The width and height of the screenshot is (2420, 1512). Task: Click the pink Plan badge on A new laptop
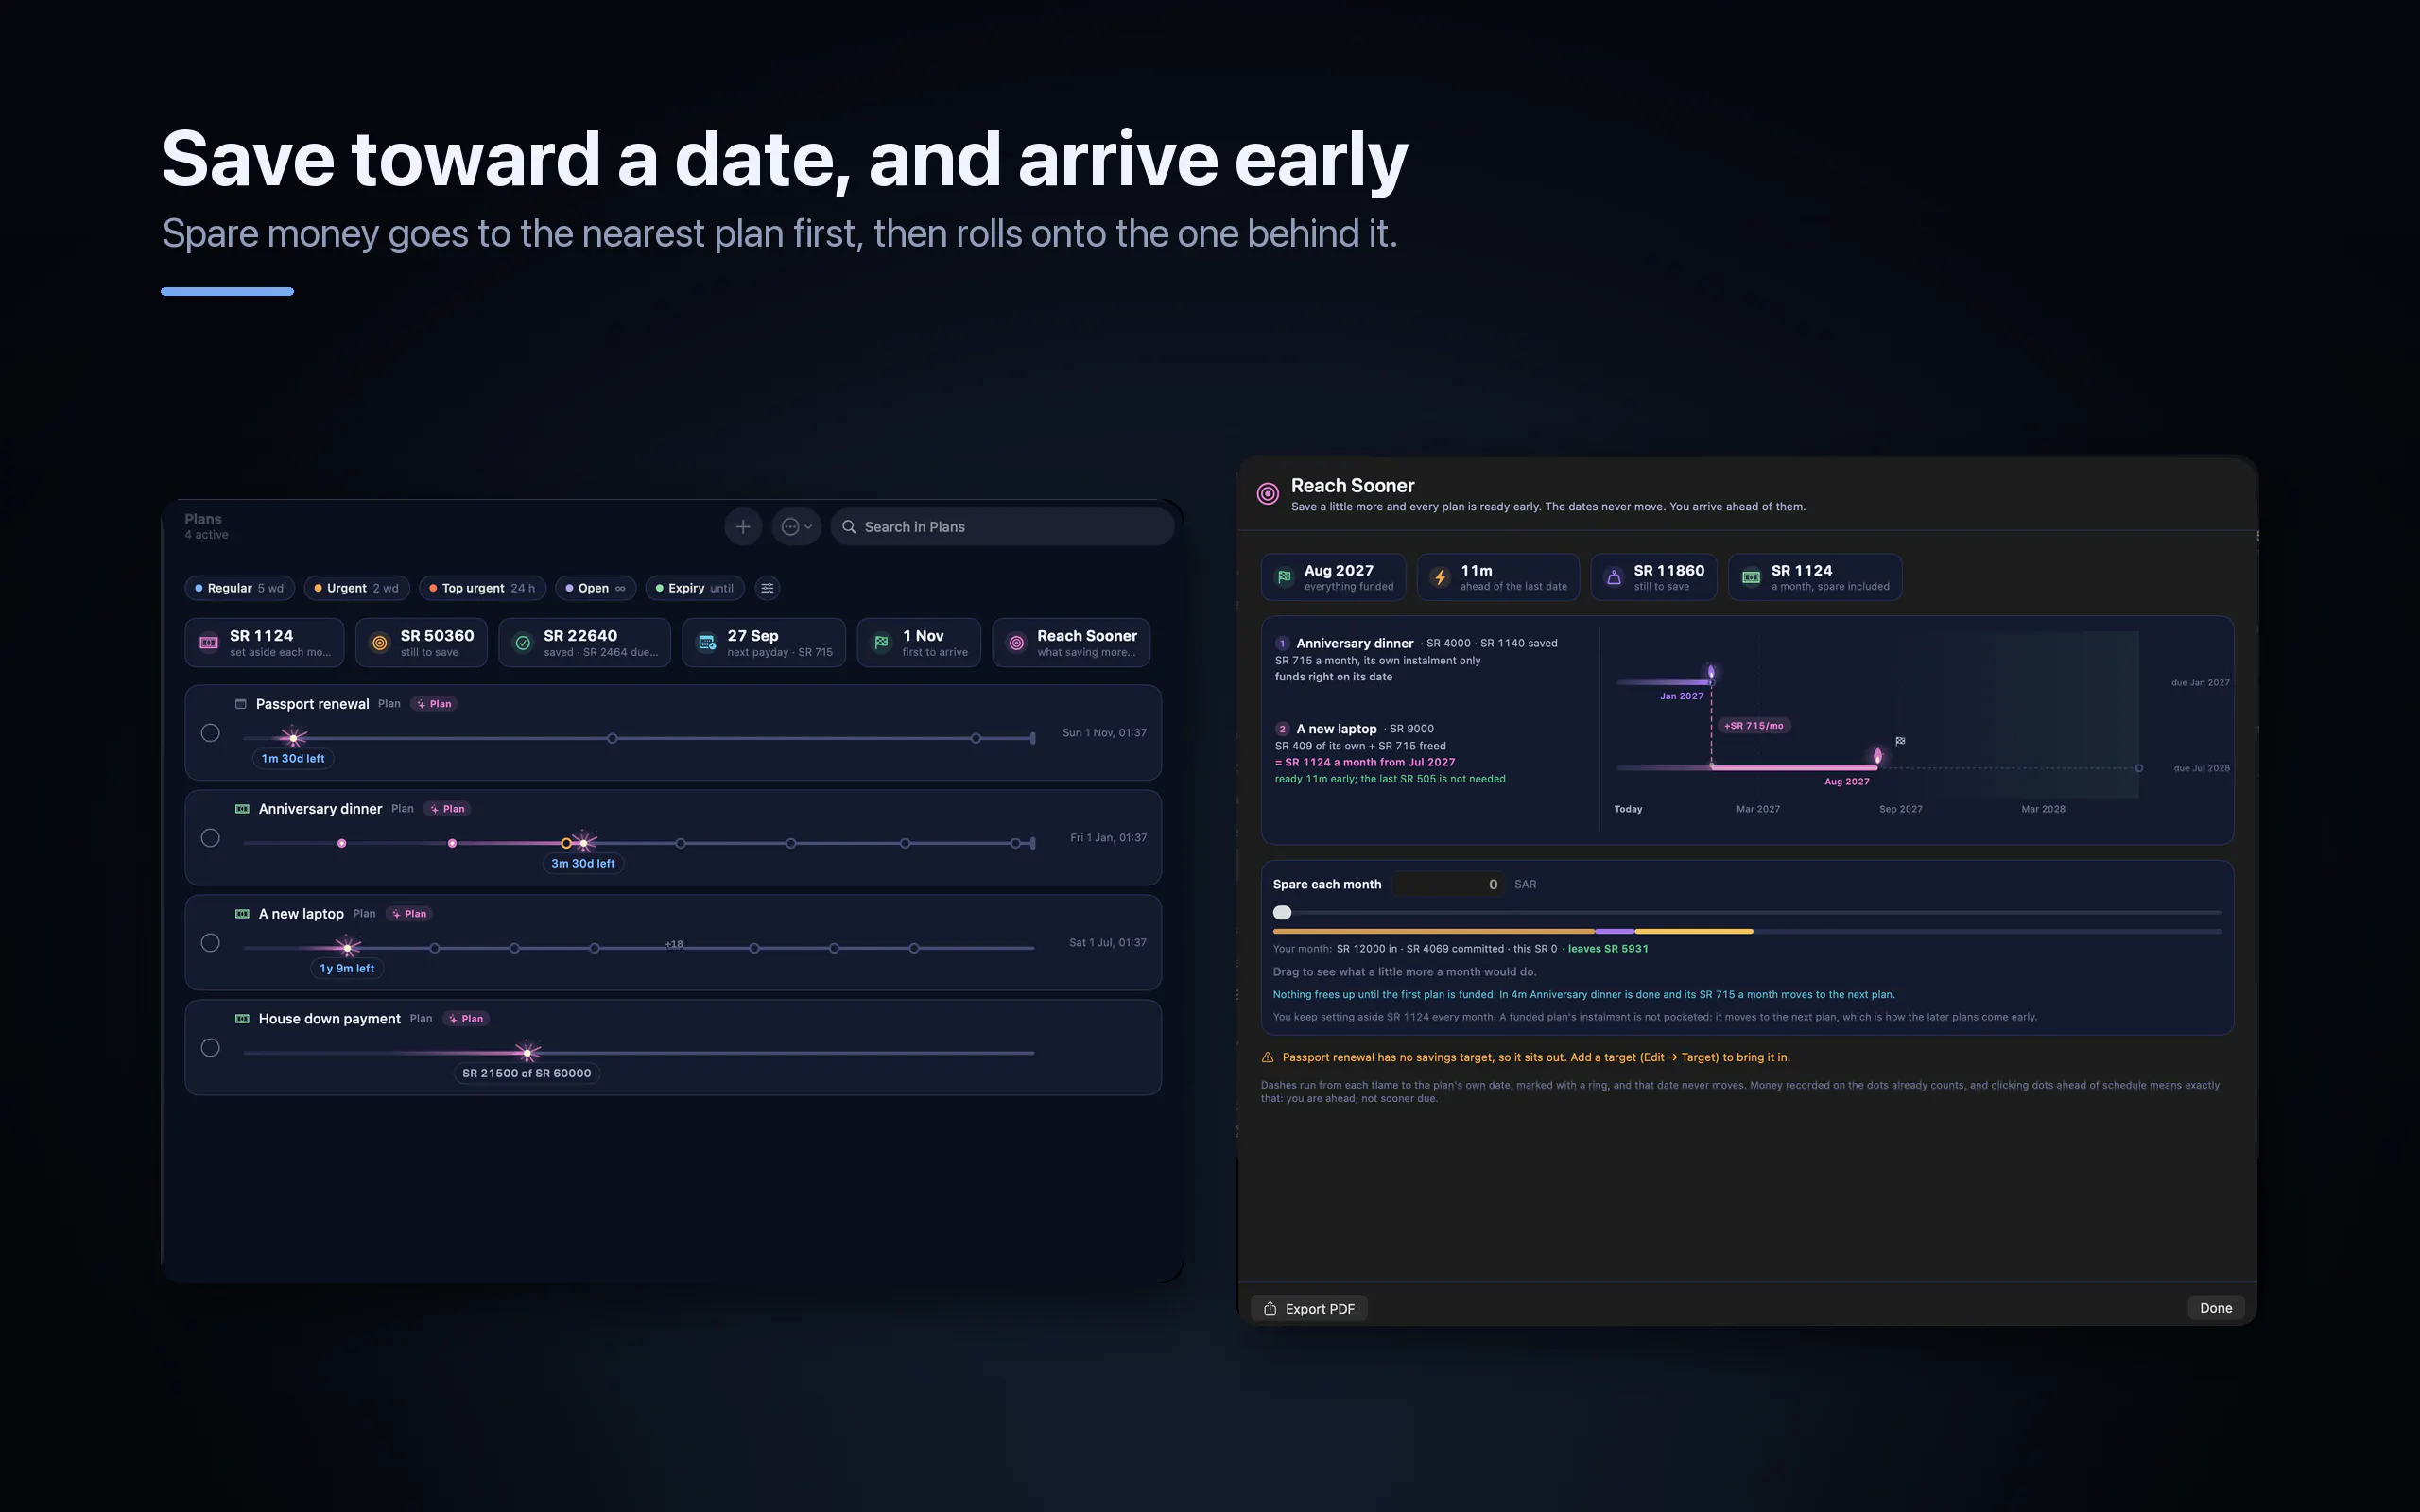410,914
